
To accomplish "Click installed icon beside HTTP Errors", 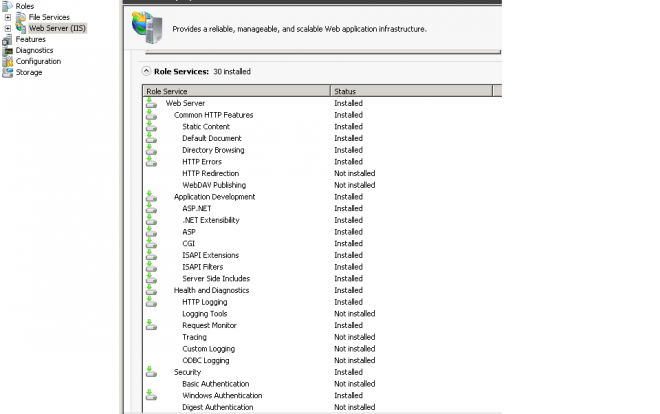I will coord(151,162).
